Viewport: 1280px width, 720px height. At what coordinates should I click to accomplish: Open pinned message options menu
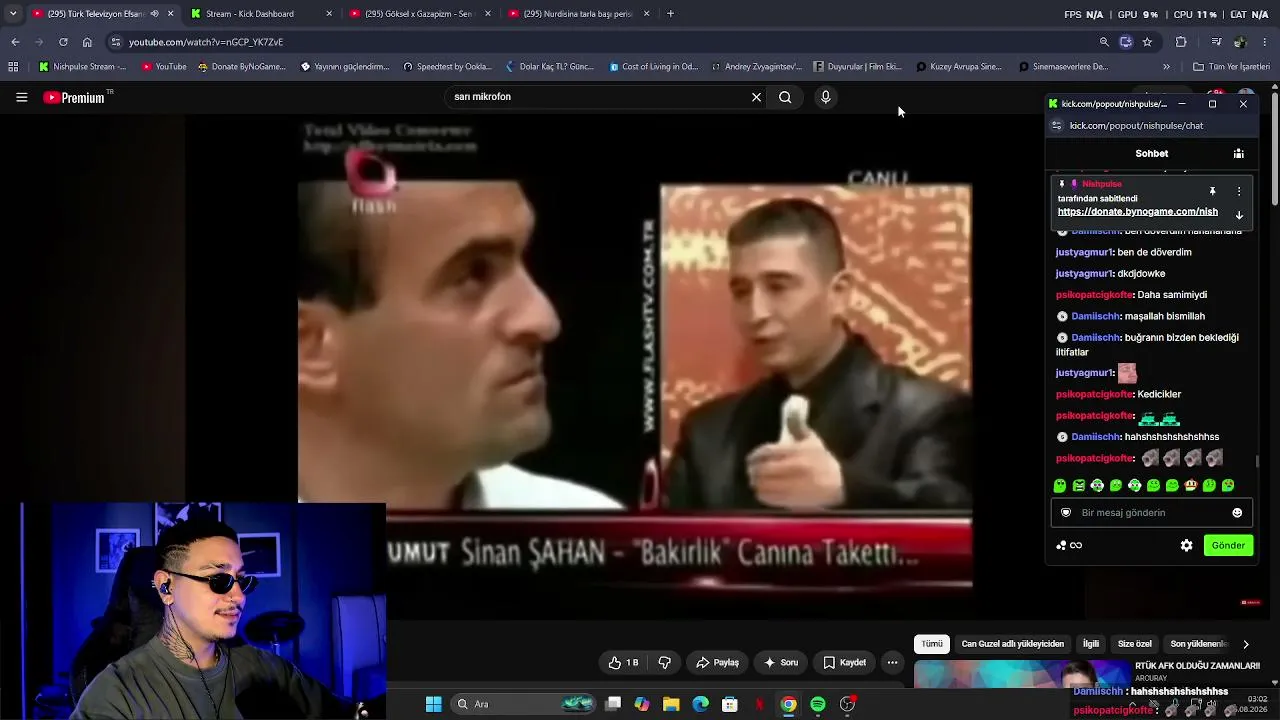1238,191
